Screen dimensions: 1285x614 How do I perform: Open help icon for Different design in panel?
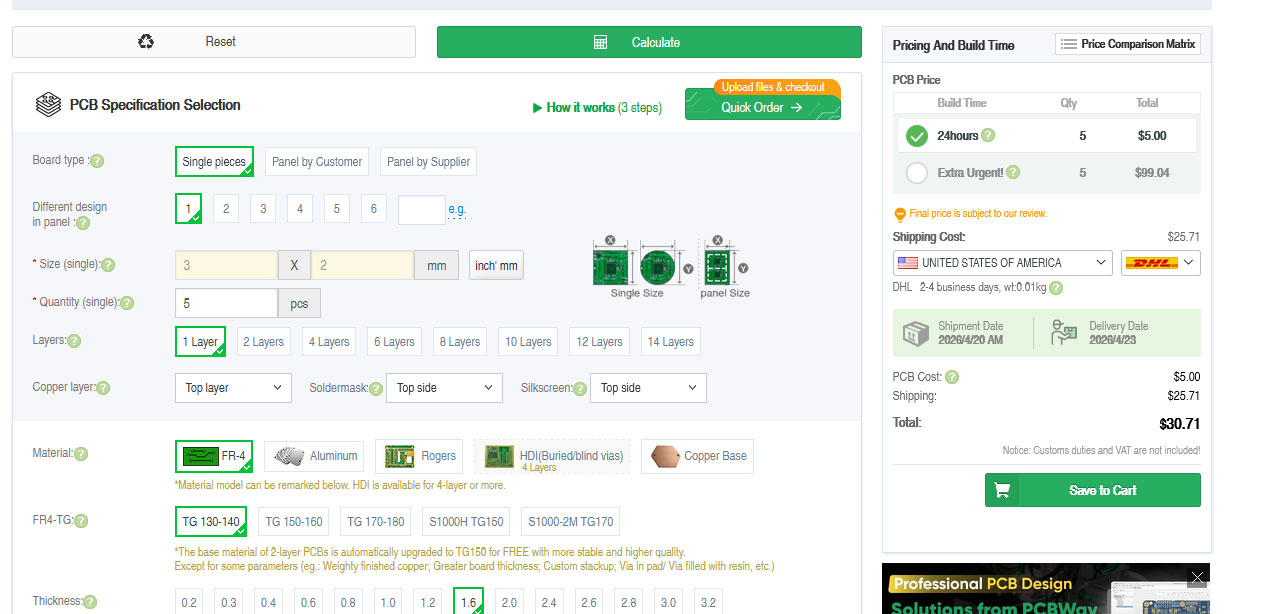click(x=83, y=222)
